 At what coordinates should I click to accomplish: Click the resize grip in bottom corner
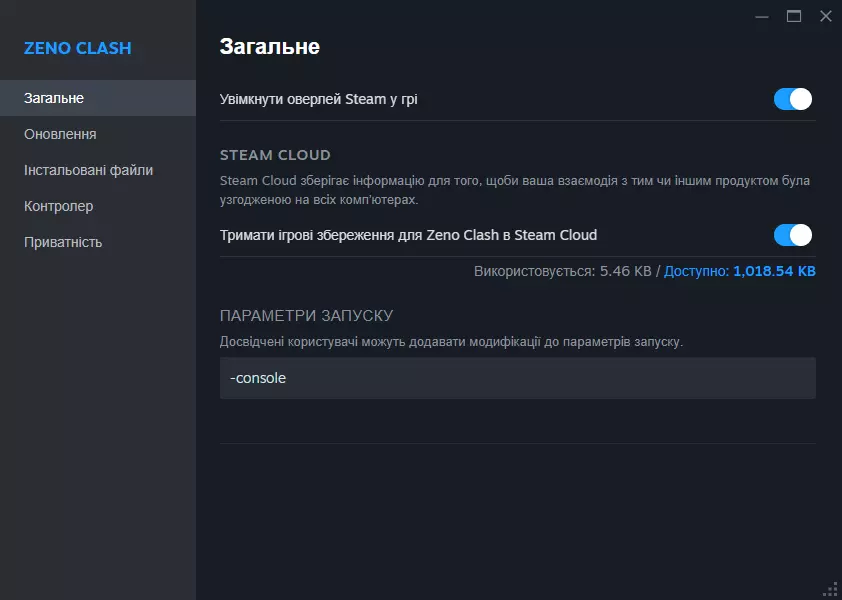[x=830, y=588]
